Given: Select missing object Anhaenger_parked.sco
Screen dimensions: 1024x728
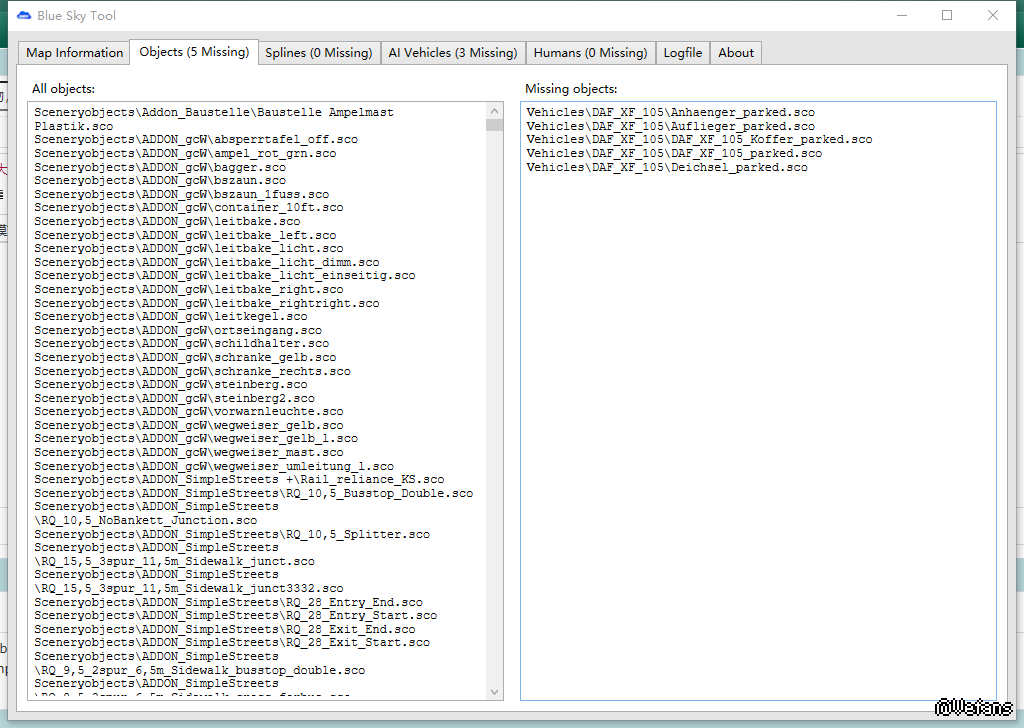Looking at the screenshot, I should tap(670, 113).
